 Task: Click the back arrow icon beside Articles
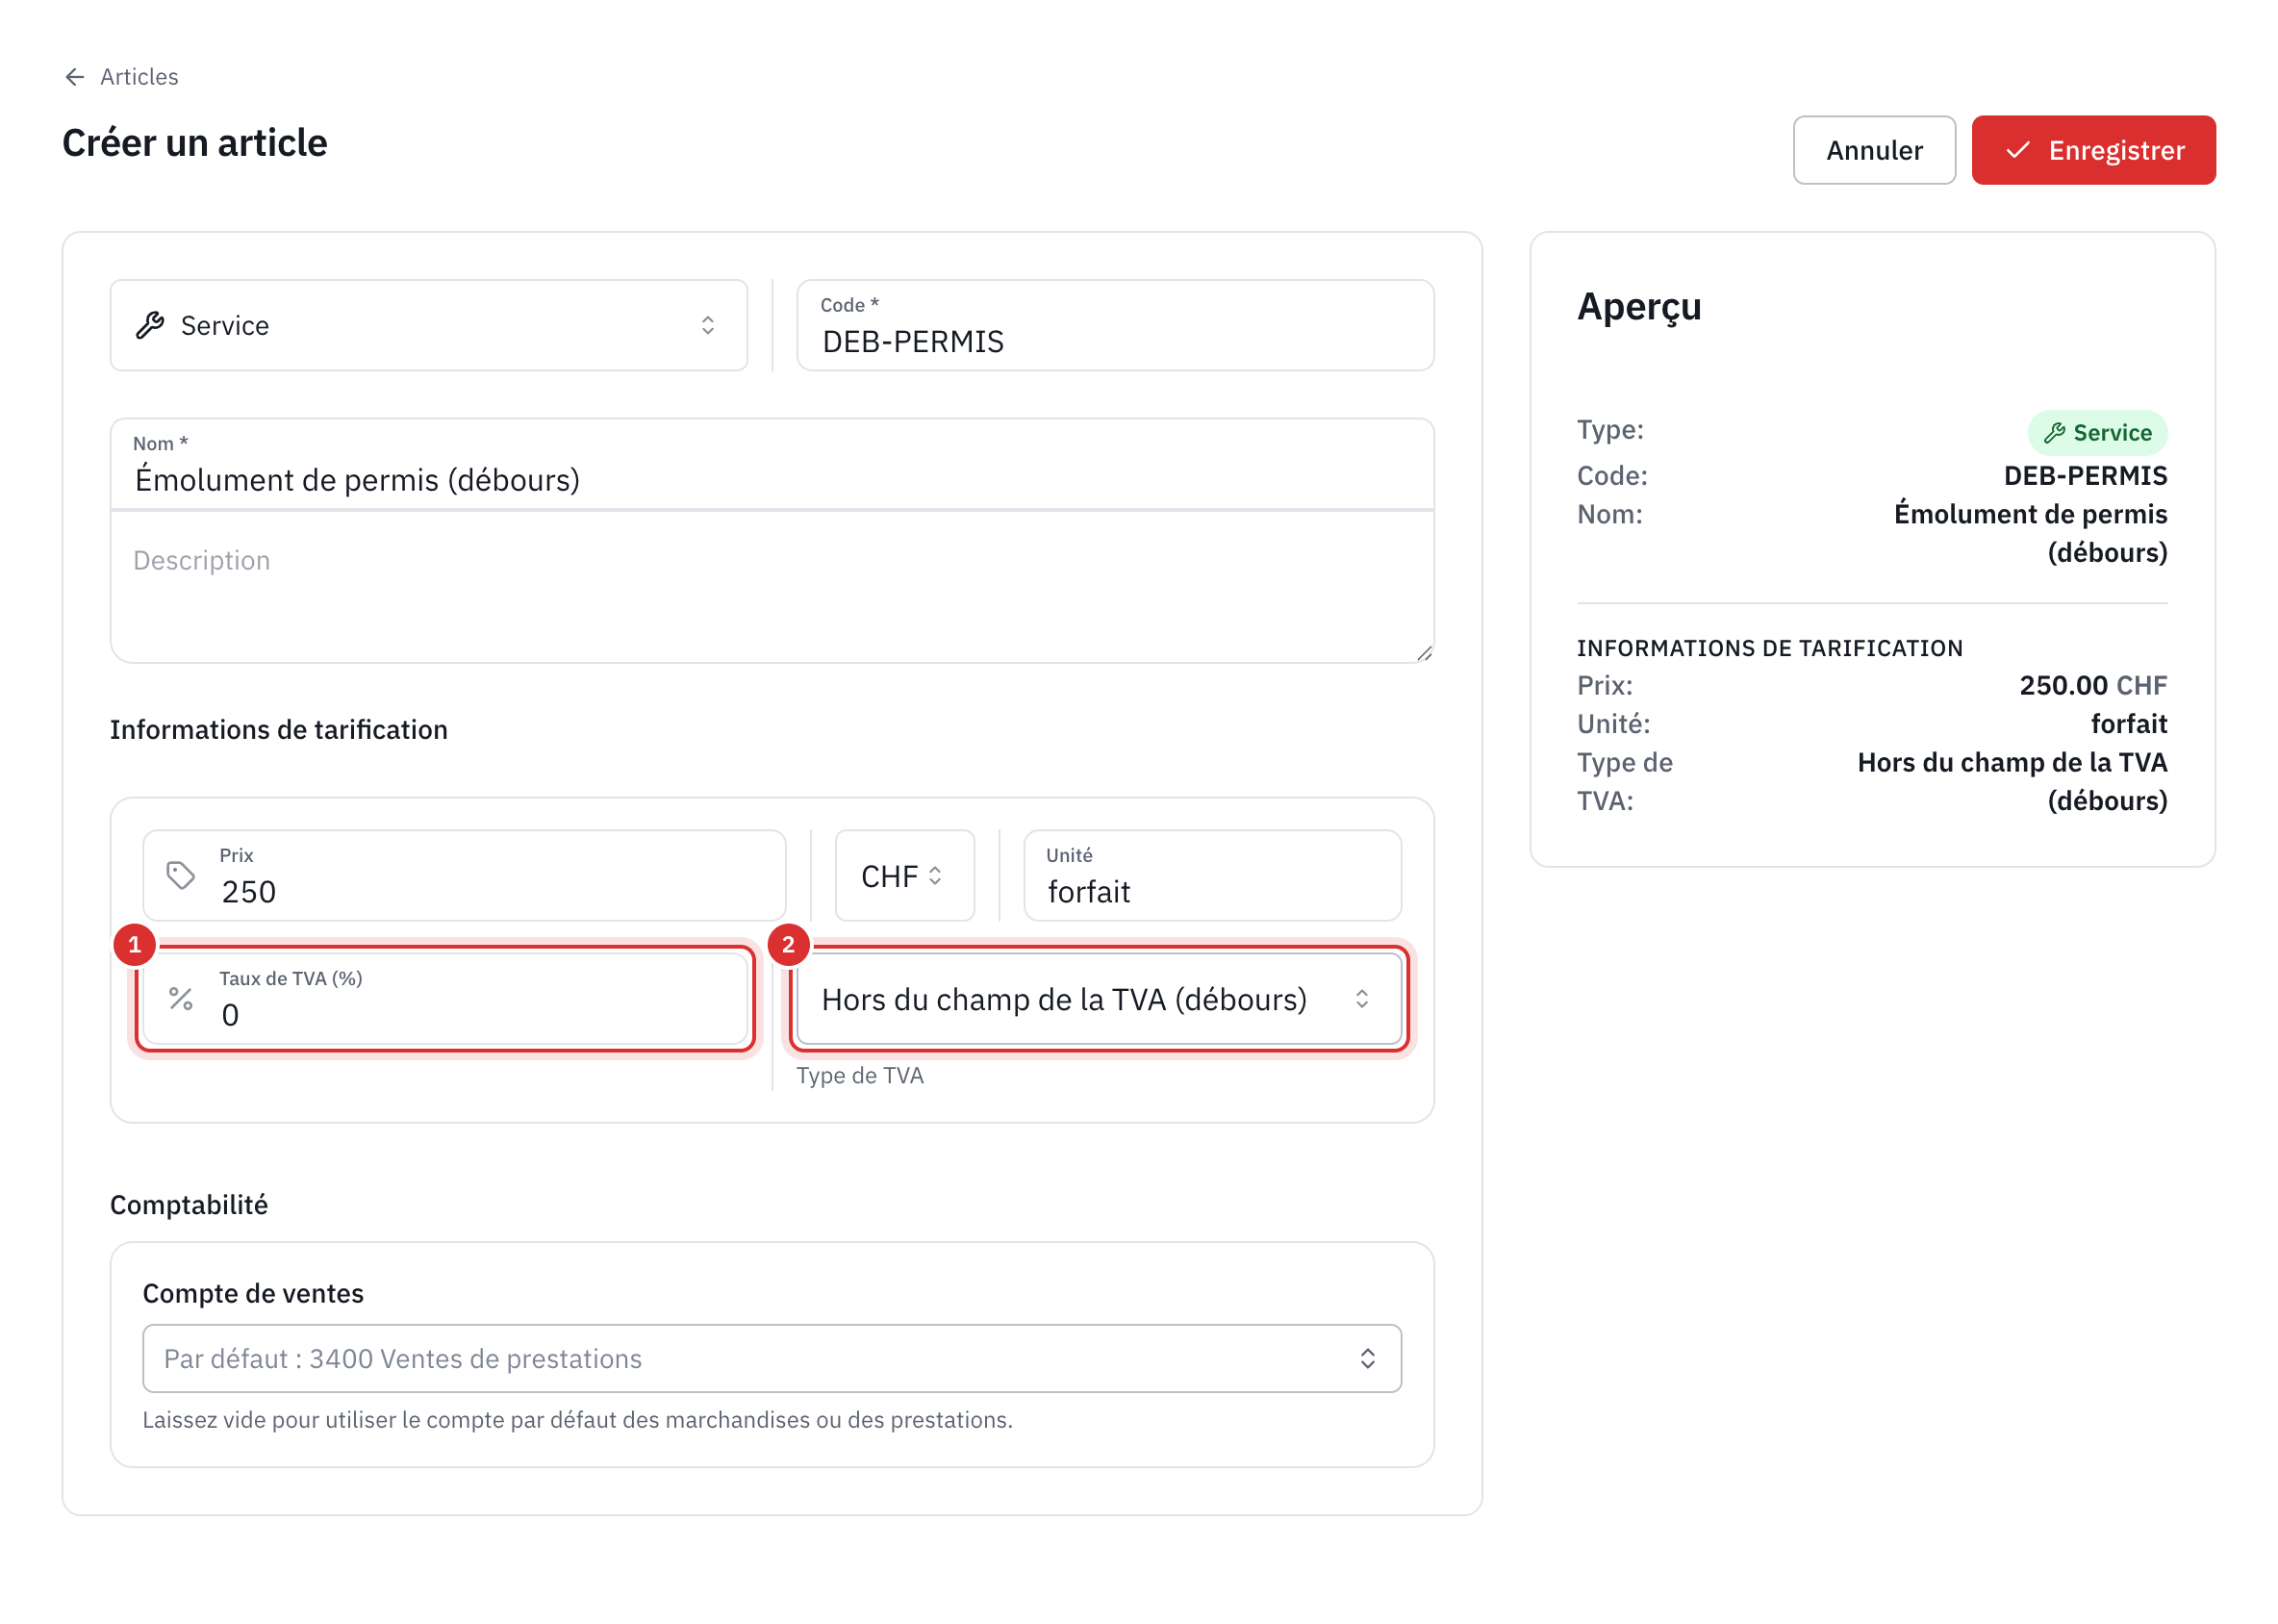pyautogui.click(x=74, y=77)
